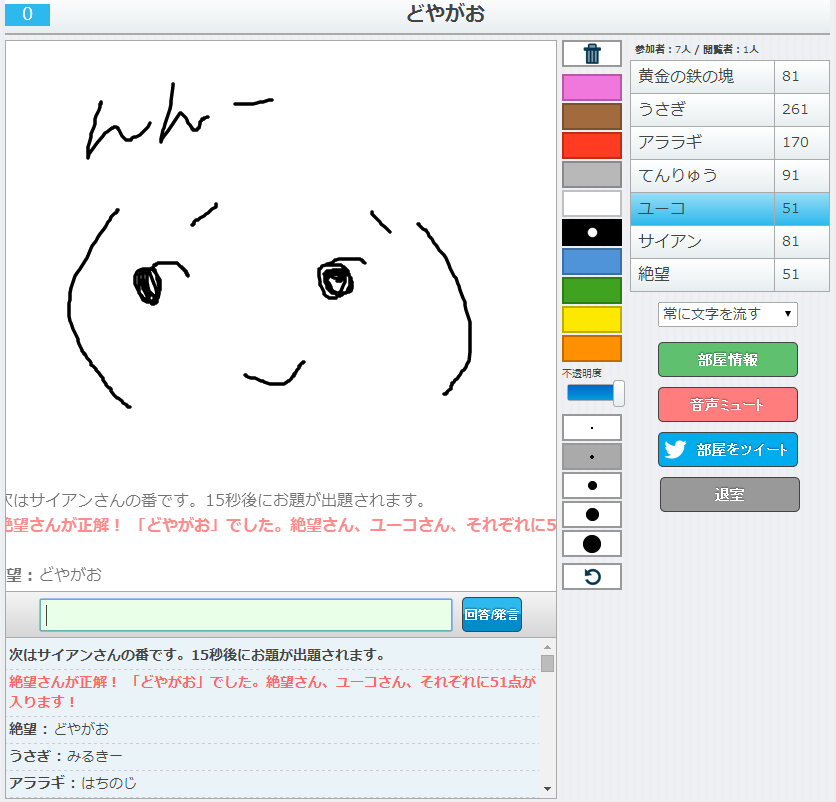This screenshot has height=802, width=836.
Task: Open the 常に文字を流す dropdown
Action: (728, 314)
